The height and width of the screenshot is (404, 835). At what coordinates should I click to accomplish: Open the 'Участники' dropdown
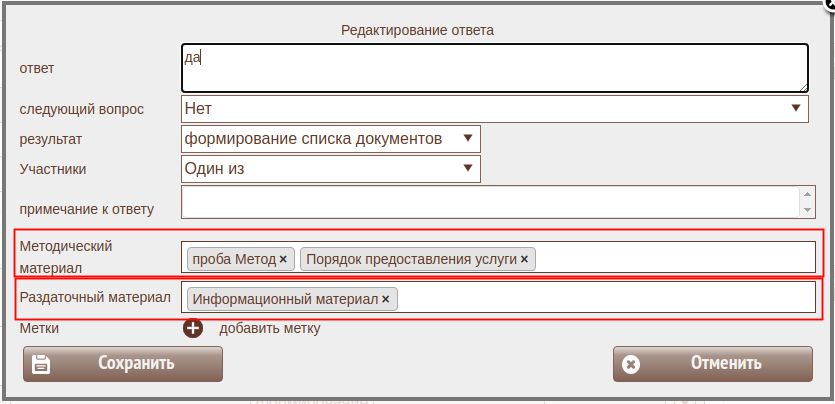(331, 169)
